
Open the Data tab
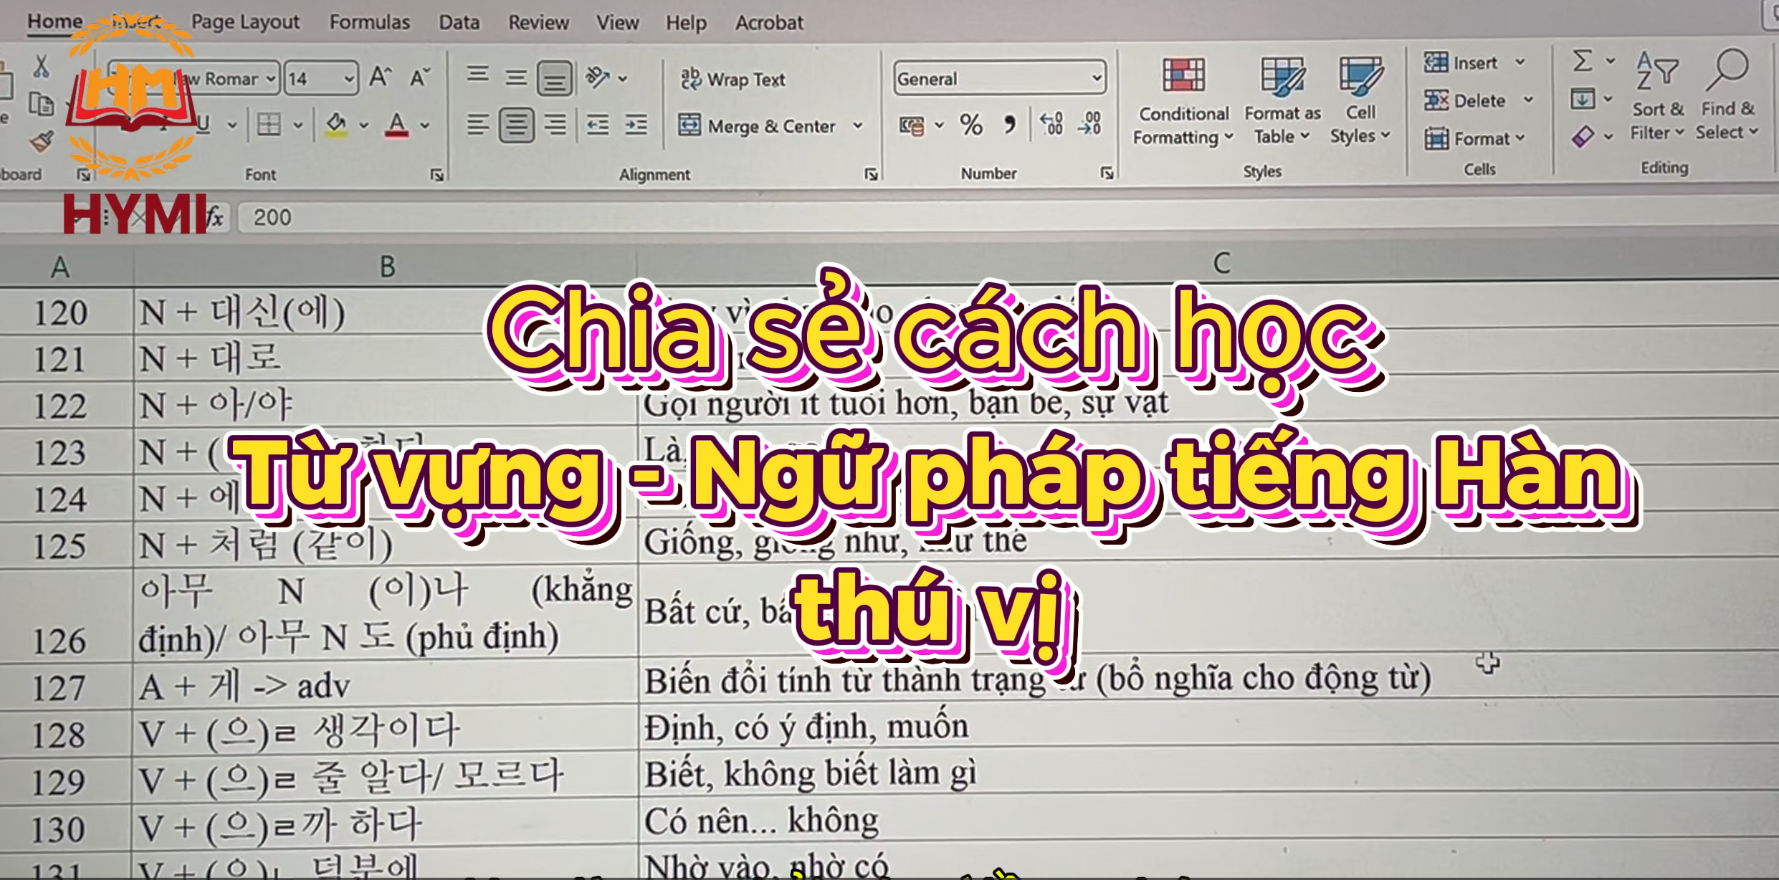(459, 22)
